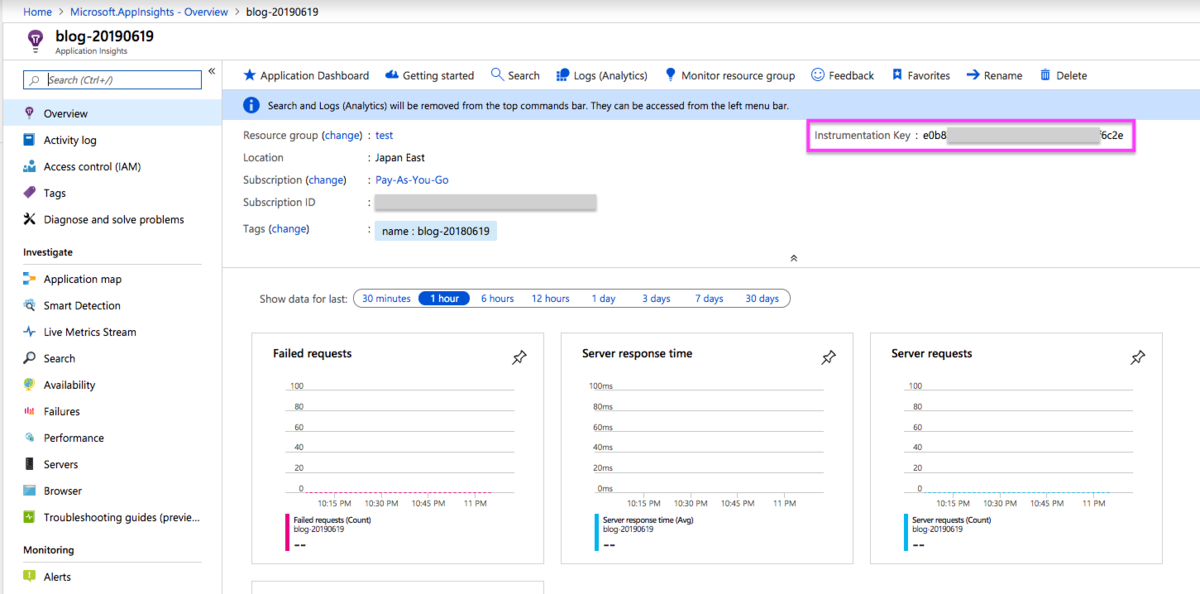The image size is (1200, 594).
Task: Select the 1 hour time range
Action: [444, 298]
